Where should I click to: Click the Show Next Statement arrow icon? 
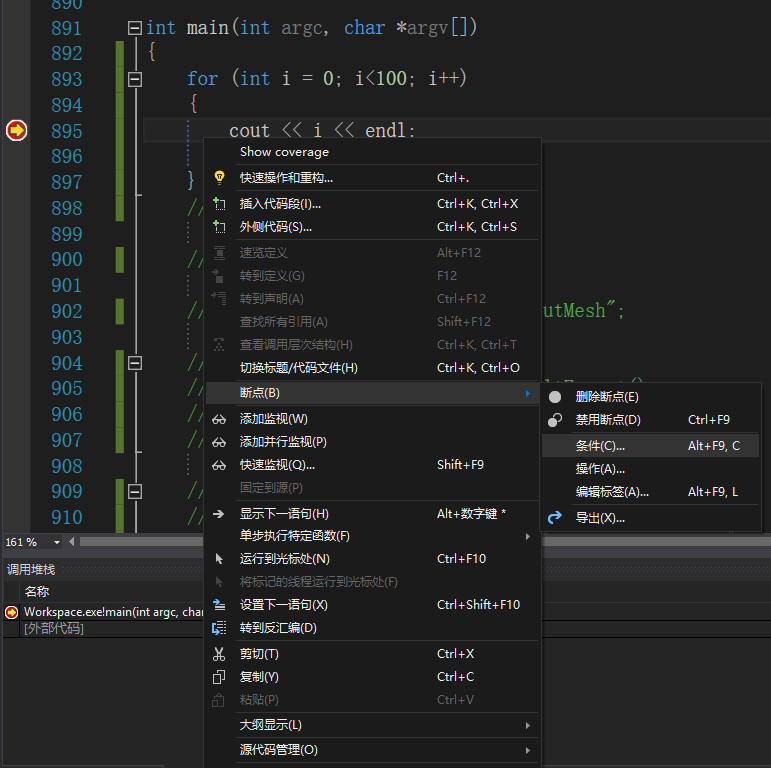(218, 514)
